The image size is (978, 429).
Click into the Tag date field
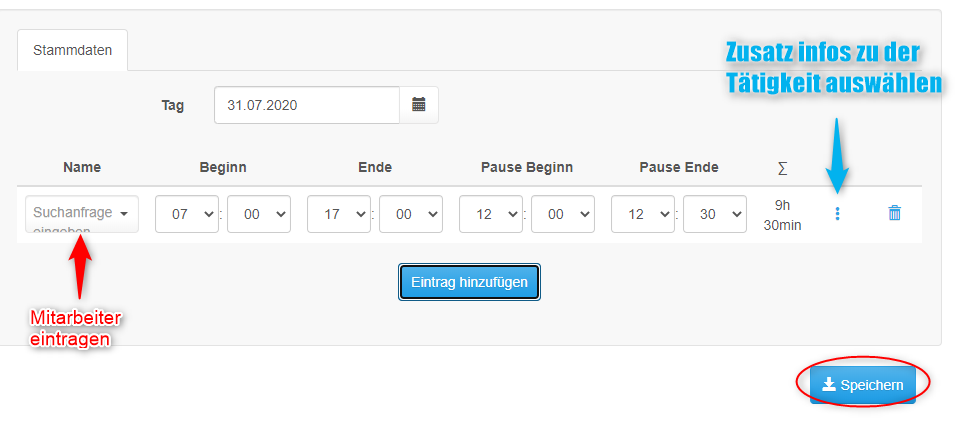pyautogui.click(x=307, y=105)
